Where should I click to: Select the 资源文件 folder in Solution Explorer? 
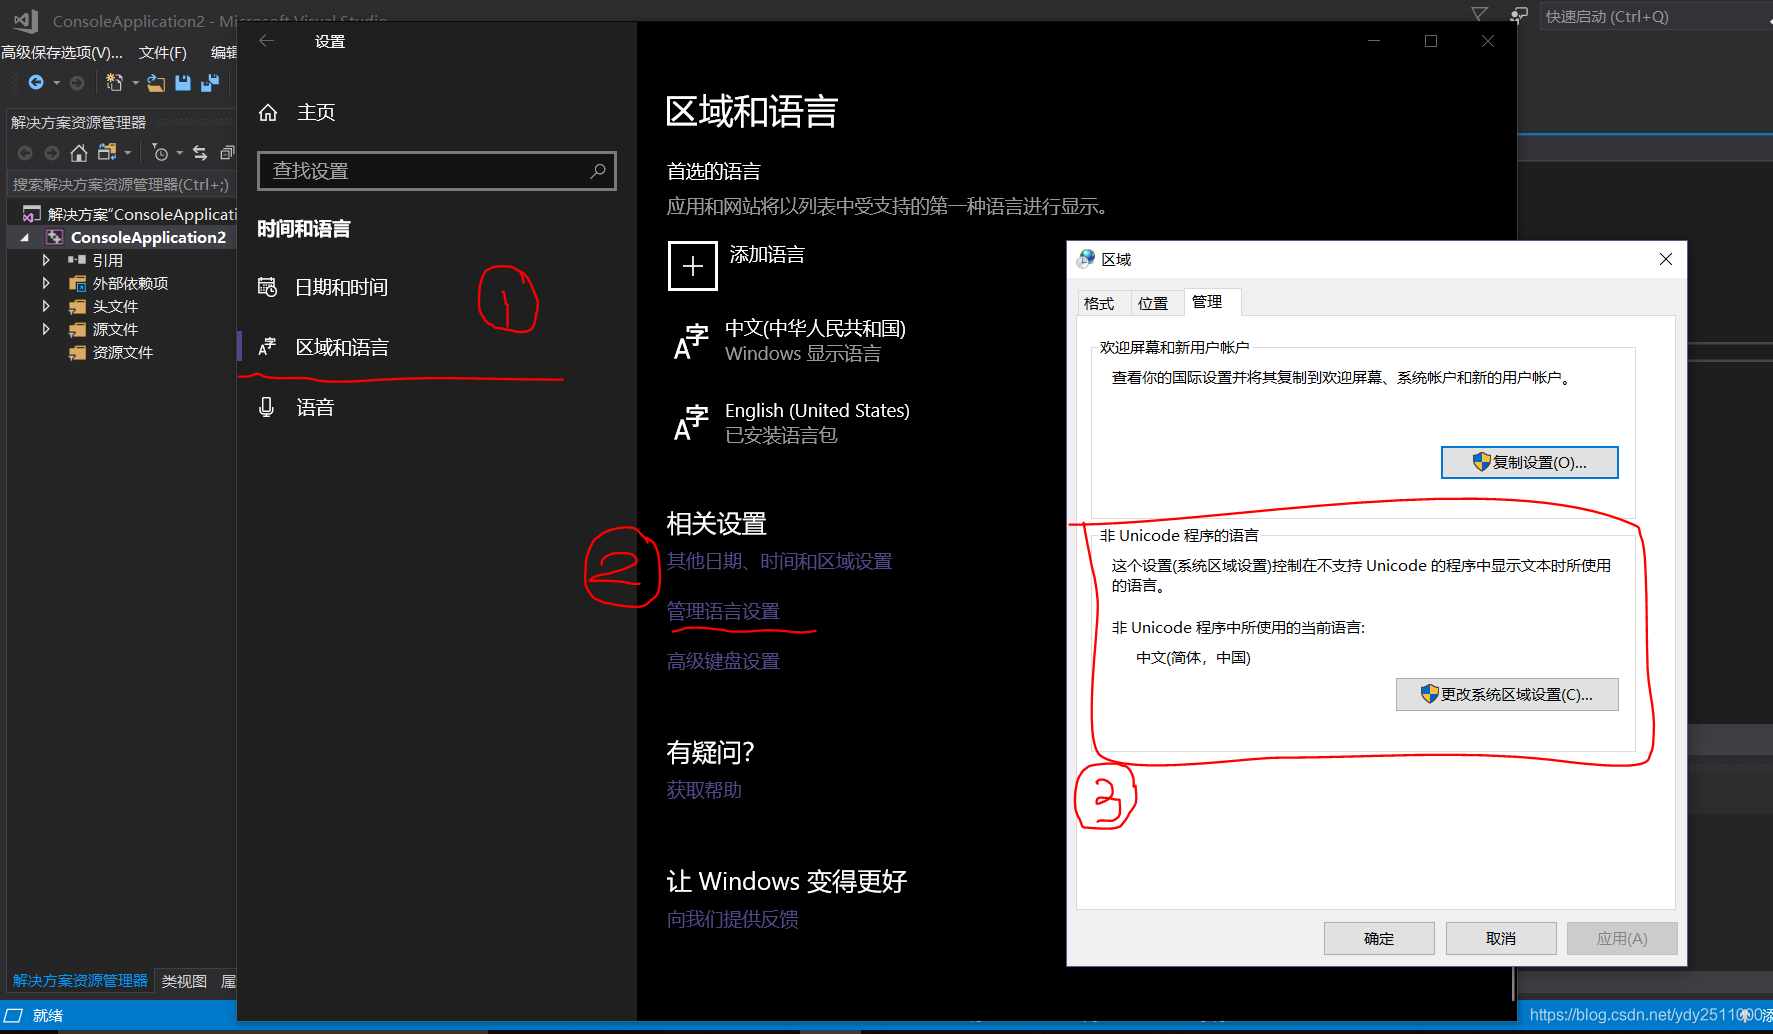coord(122,352)
